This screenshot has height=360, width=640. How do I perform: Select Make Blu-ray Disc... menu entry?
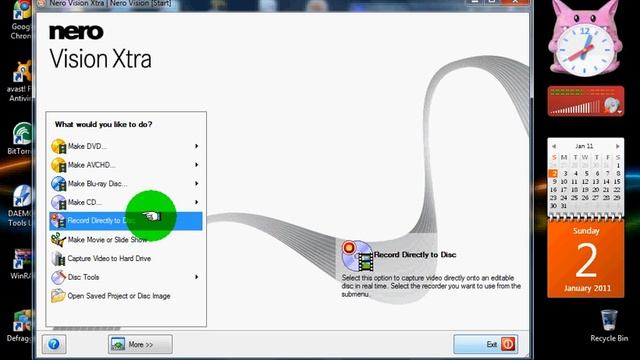126,184
